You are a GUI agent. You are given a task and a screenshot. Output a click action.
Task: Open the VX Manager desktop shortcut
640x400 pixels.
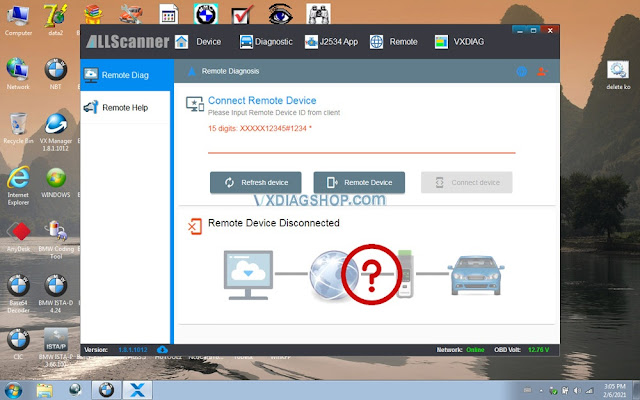56,132
